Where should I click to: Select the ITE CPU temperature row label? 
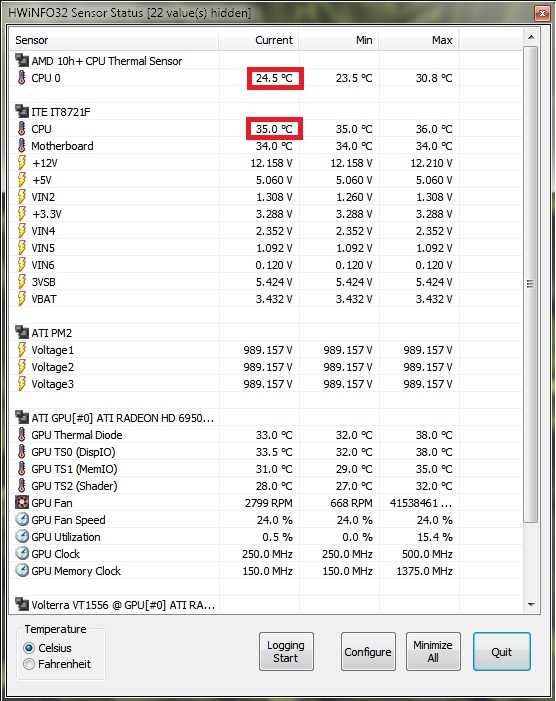[41, 129]
